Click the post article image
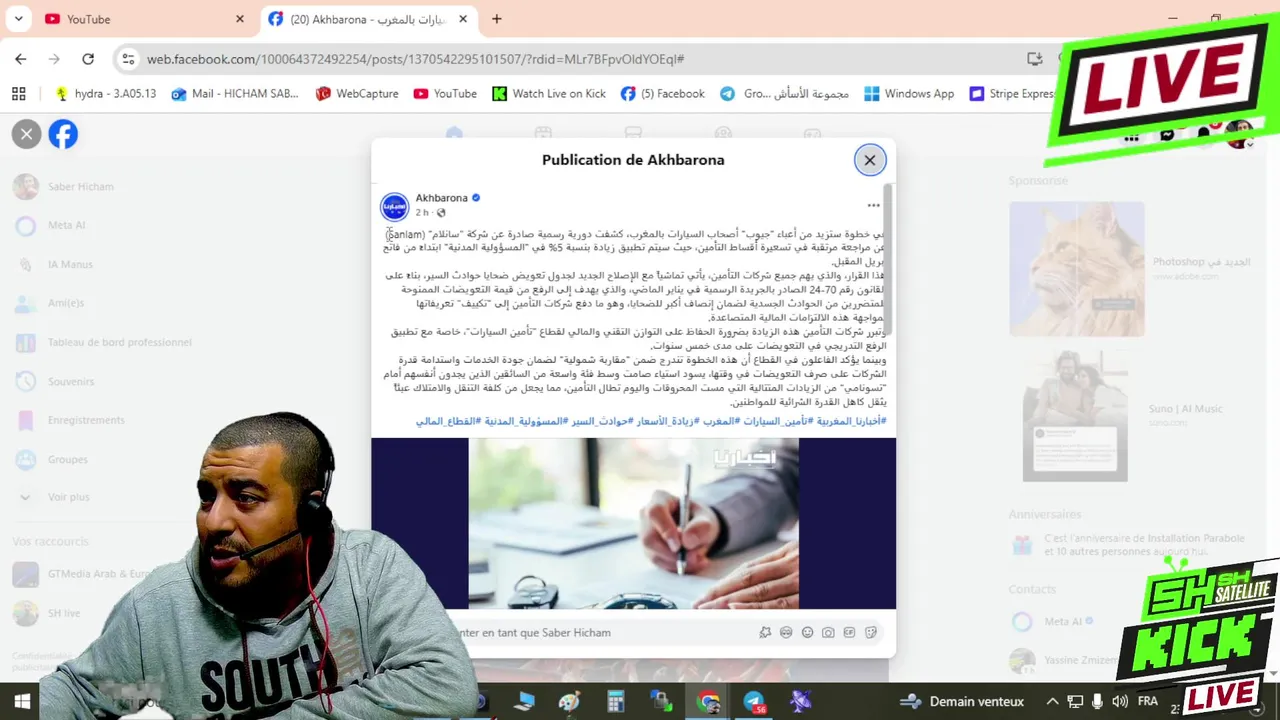 pos(633,523)
